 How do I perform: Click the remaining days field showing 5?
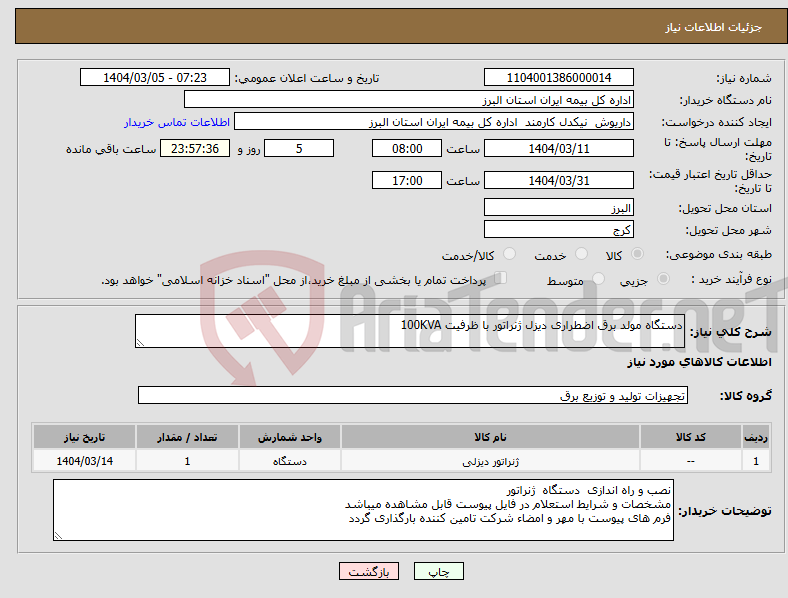coord(299,148)
